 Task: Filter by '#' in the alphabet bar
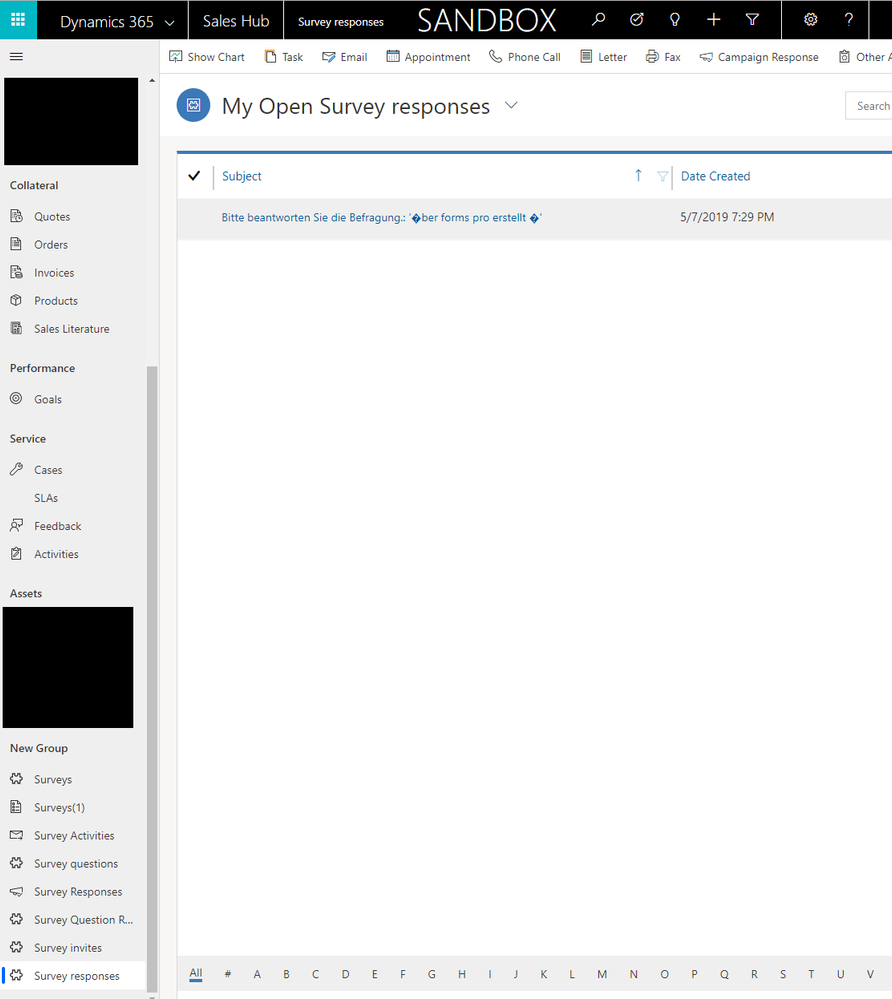227,974
